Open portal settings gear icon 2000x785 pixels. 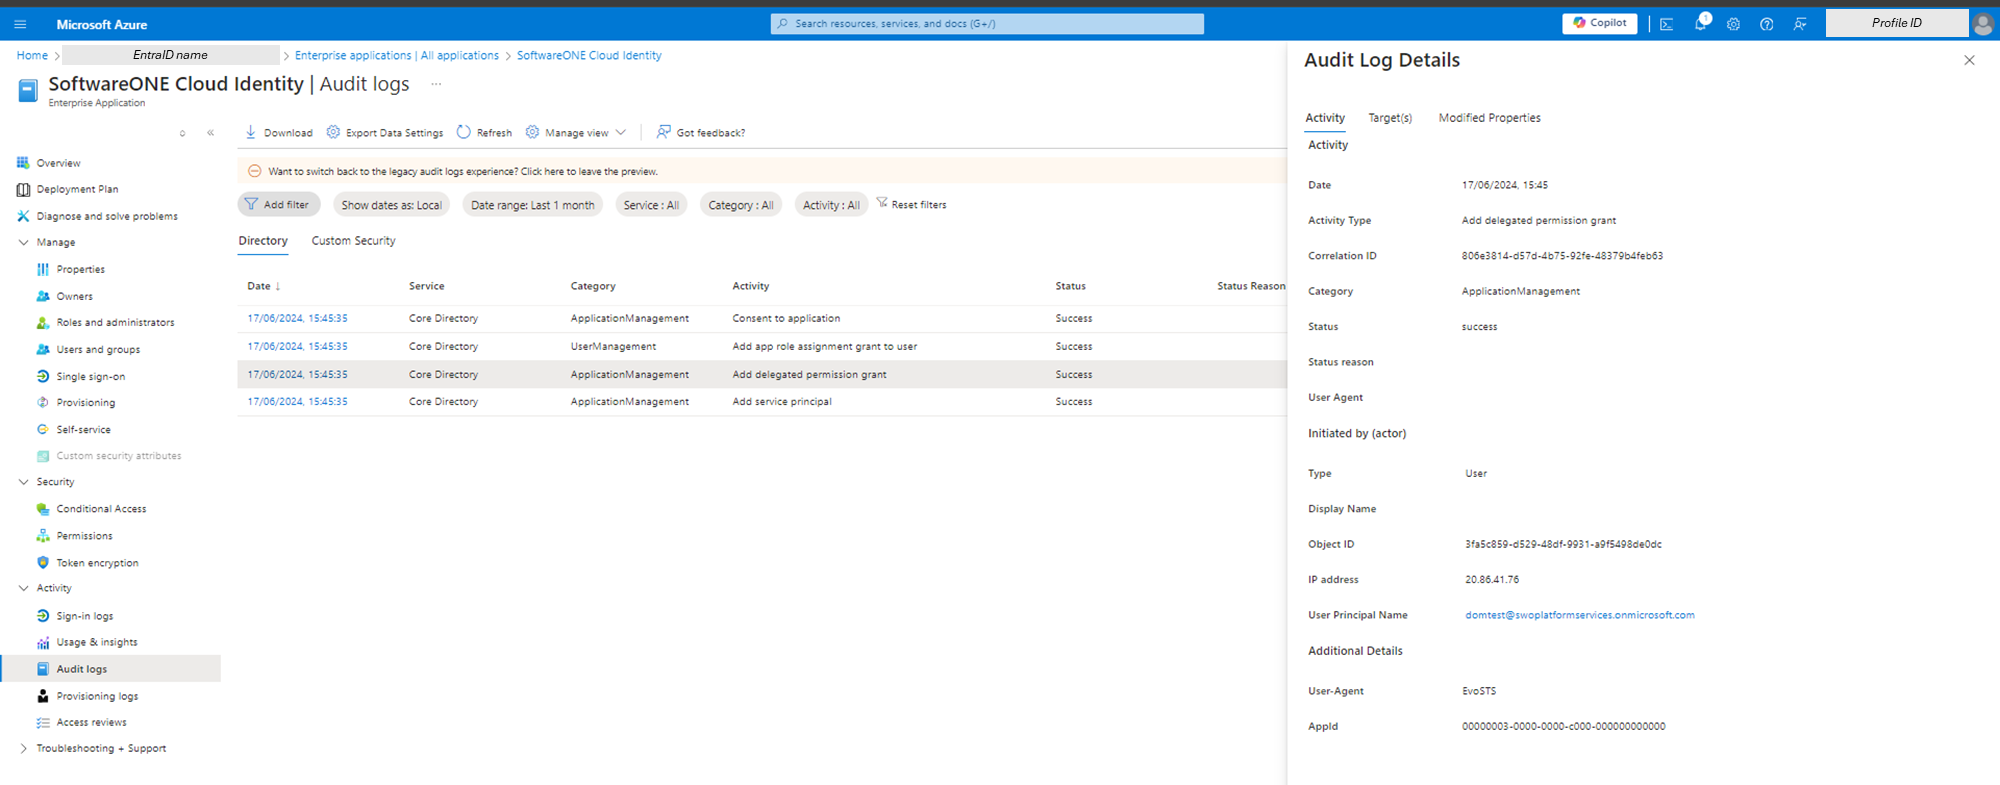[x=1733, y=24]
